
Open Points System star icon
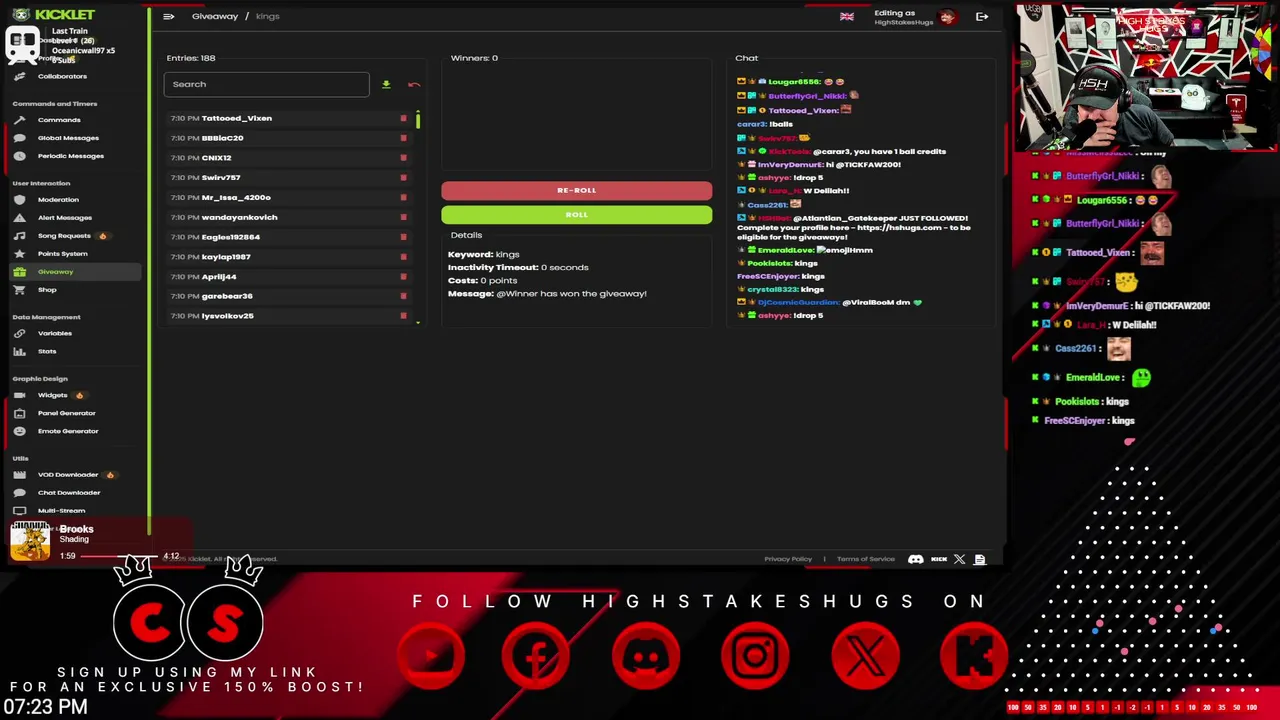click(x=20, y=254)
